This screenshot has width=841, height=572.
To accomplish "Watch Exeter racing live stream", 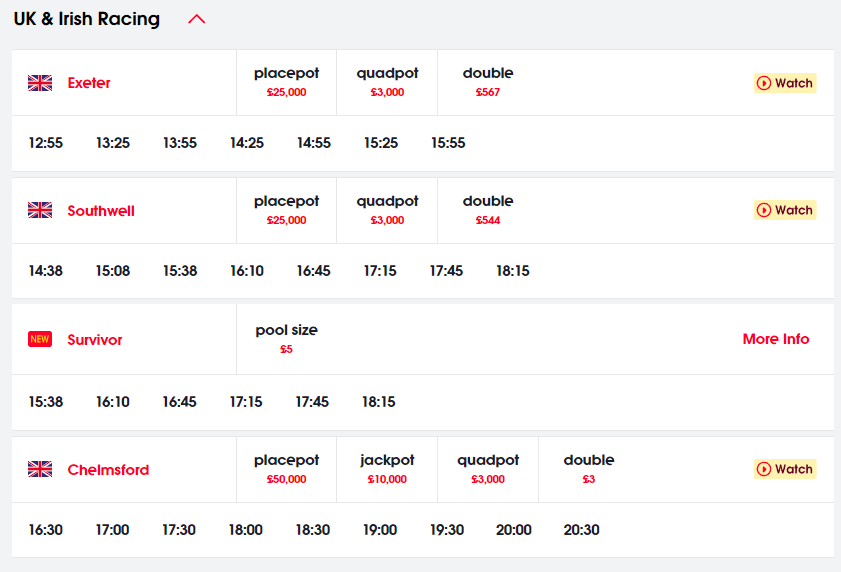I will click(785, 83).
